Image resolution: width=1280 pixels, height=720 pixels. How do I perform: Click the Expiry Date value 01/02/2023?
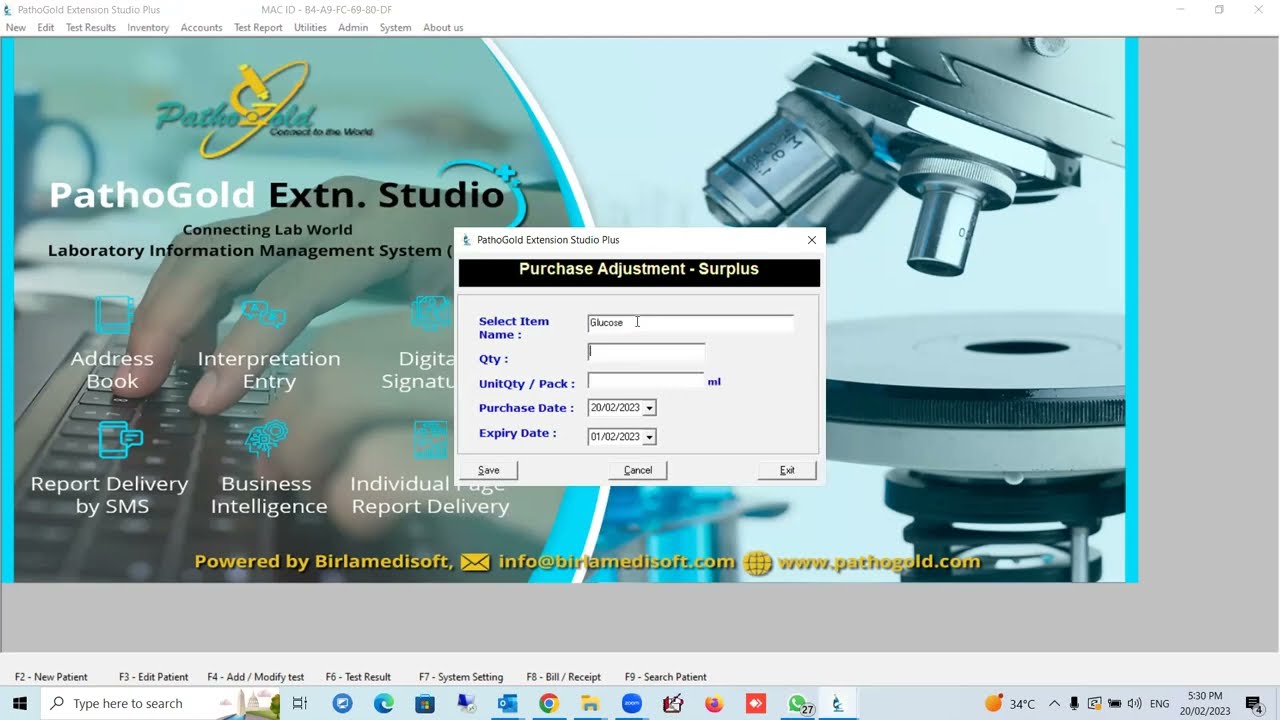click(x=615, y=437)
